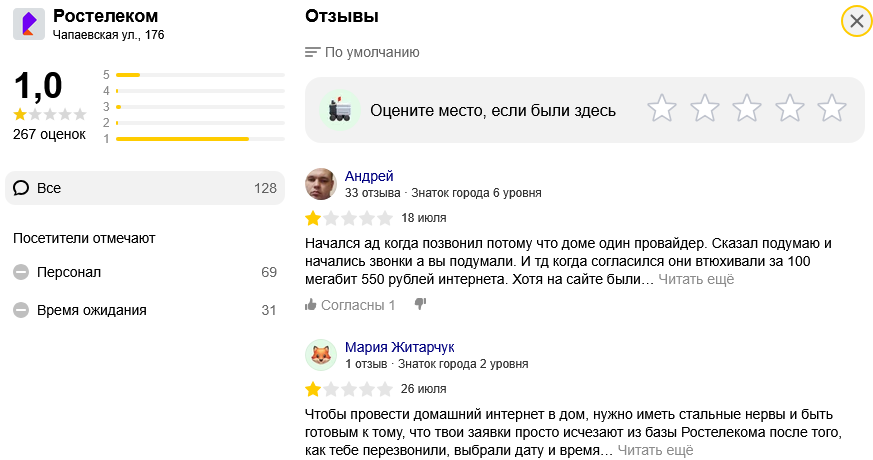
Task: Click 'Знаток города 6 уровня' label
Action: click(x=476, y=193)
